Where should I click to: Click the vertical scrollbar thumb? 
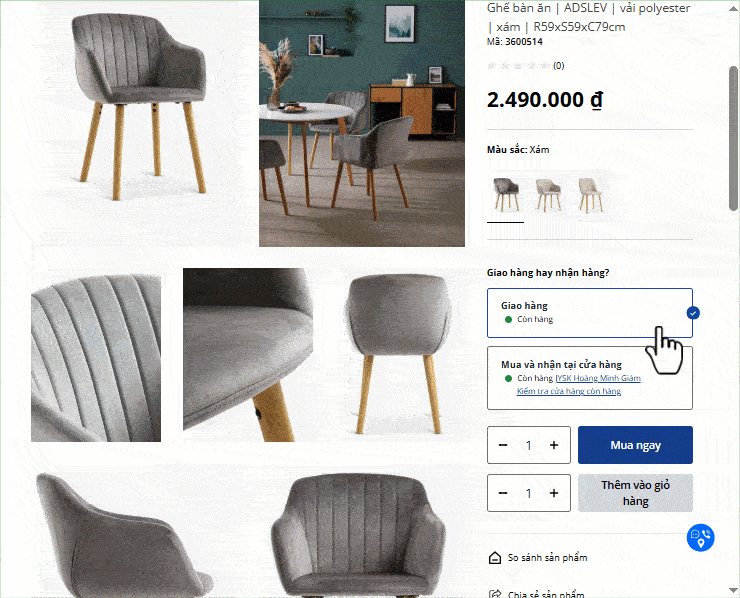click(733, 138)
